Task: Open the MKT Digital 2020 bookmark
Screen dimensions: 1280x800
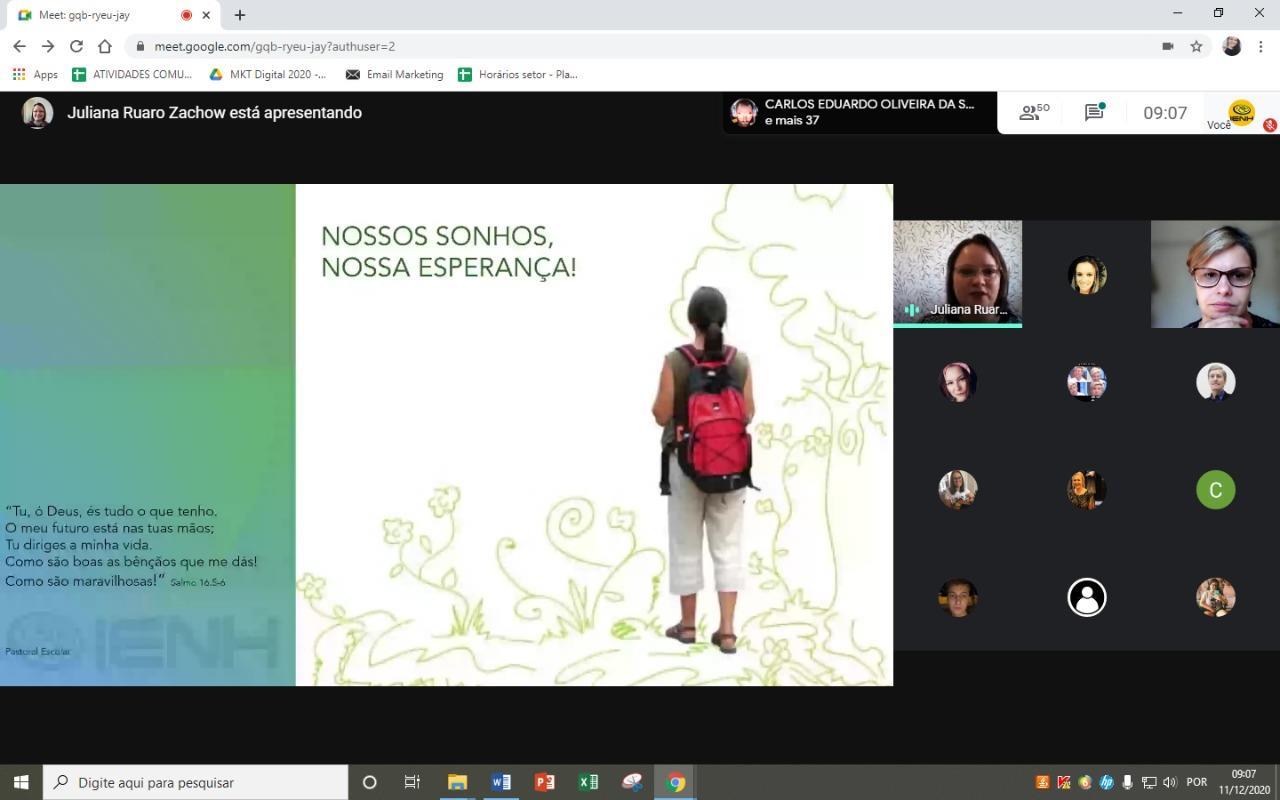Action: [x=267, y=74]
